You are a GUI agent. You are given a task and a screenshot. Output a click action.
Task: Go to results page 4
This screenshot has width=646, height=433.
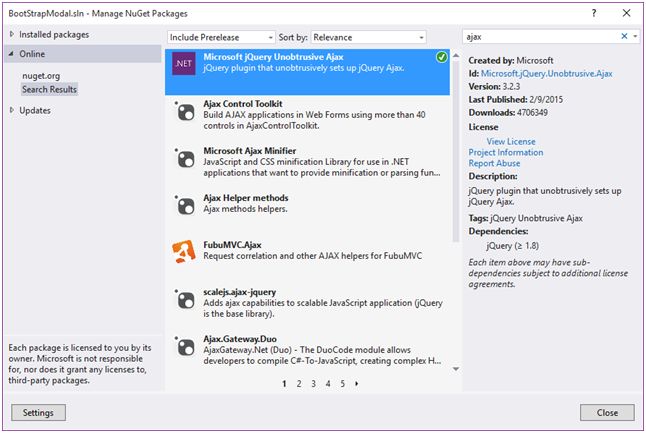[x=328, y=384]
